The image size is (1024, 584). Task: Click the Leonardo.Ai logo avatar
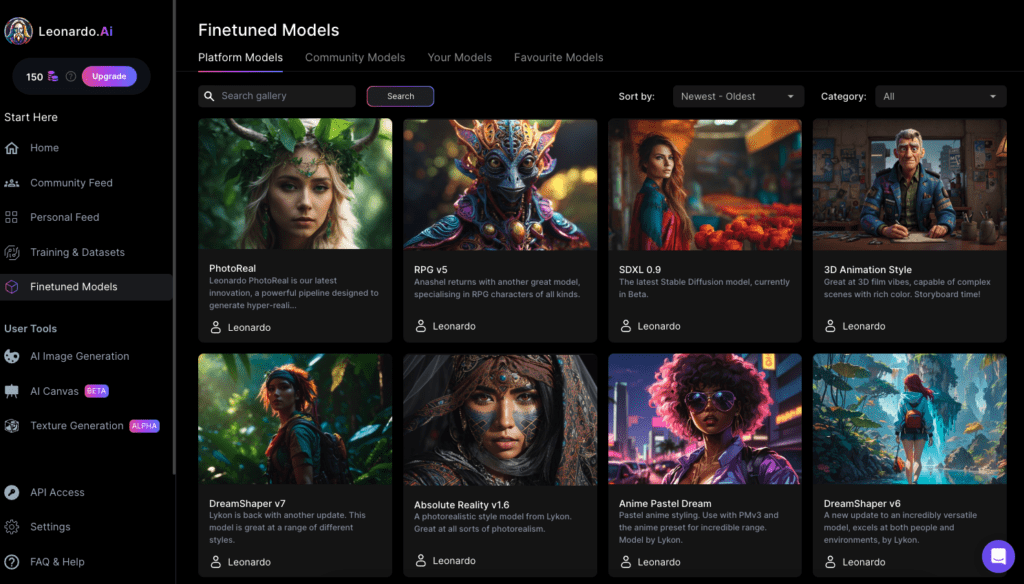pos(18,31)
